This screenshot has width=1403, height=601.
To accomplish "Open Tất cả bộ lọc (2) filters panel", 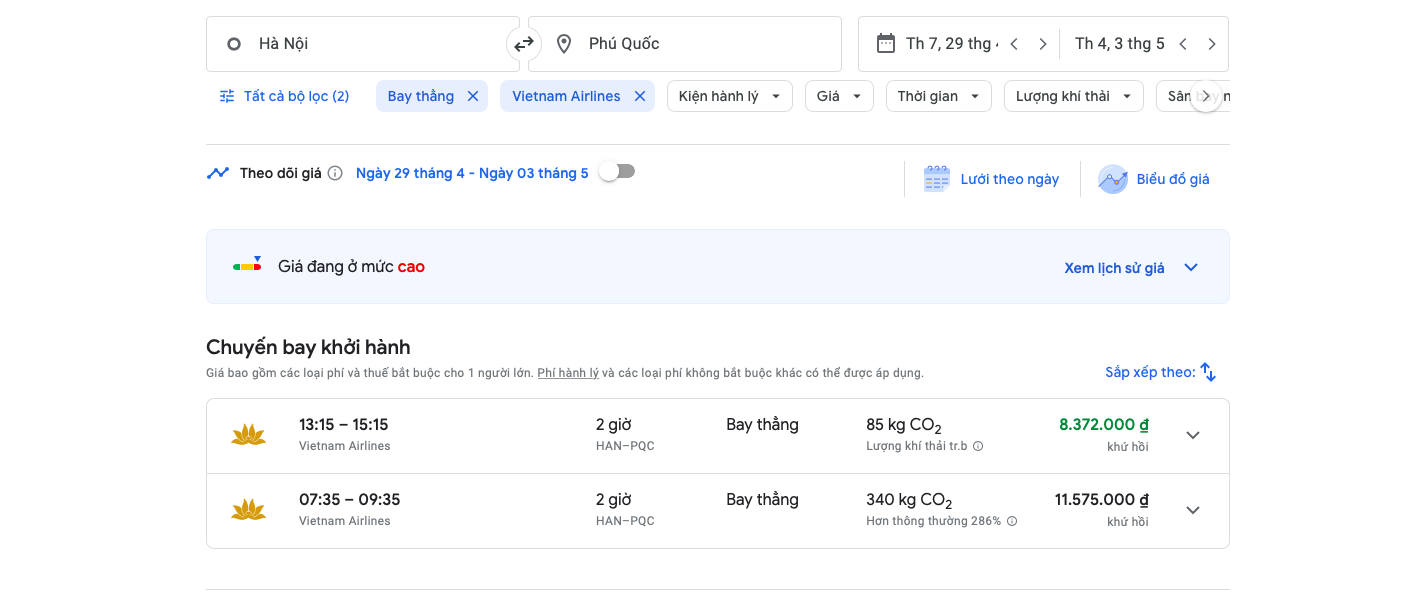I will 284,95.
